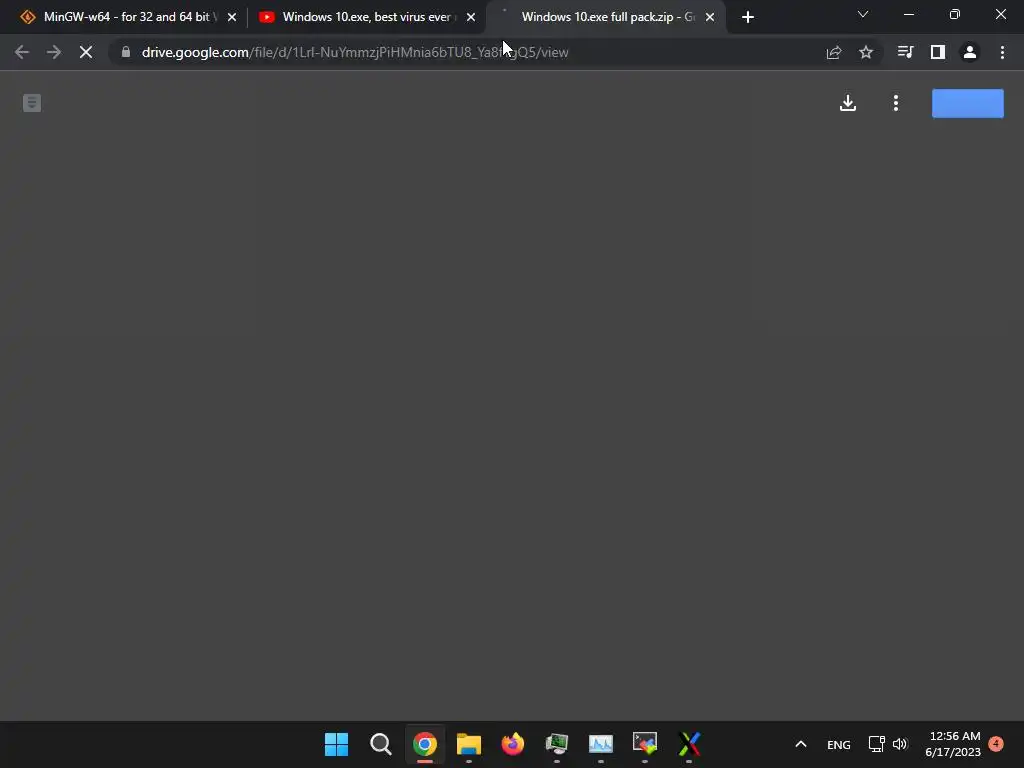
Task: Open resource graph app in taskbar
Action: click(601, 744)
